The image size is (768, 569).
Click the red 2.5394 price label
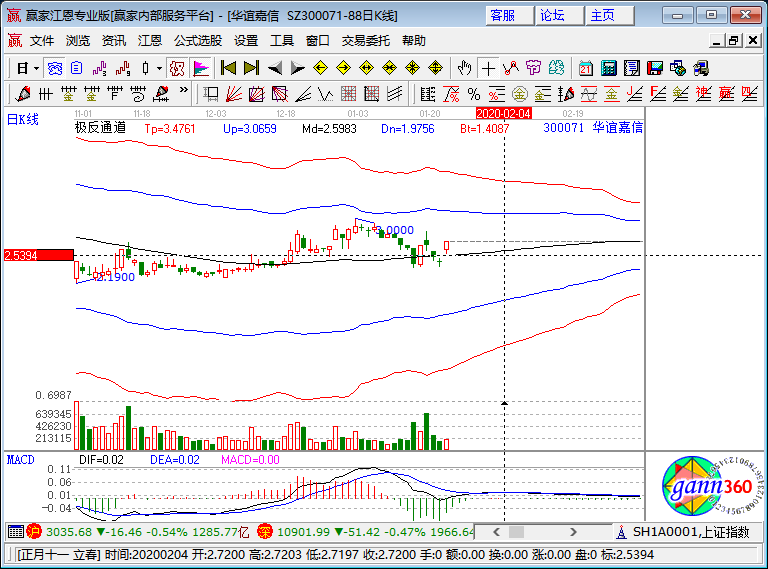pos(39,255)
